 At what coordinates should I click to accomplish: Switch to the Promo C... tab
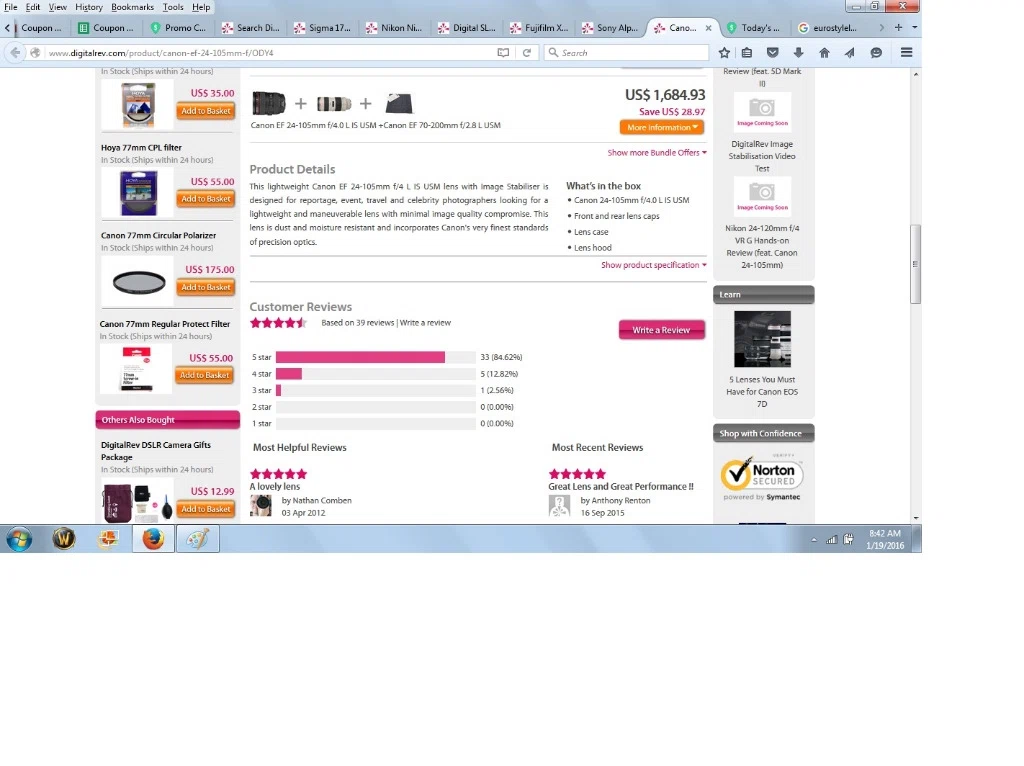(178, 28)
